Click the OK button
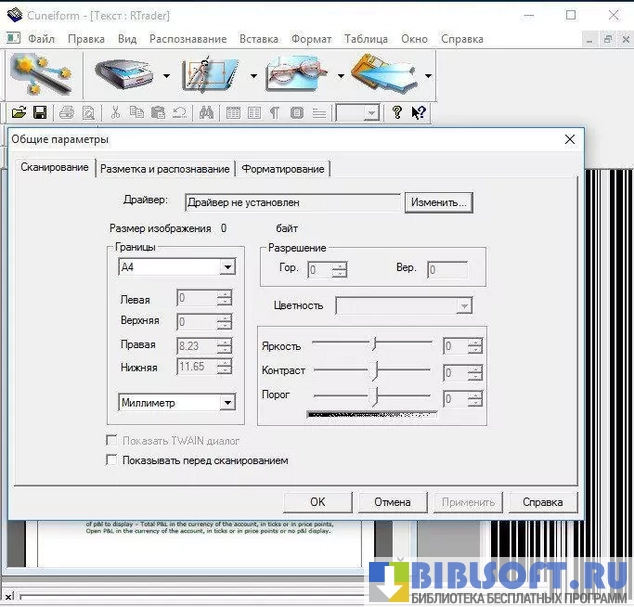The image size is (634, 607). coord(317,502)
